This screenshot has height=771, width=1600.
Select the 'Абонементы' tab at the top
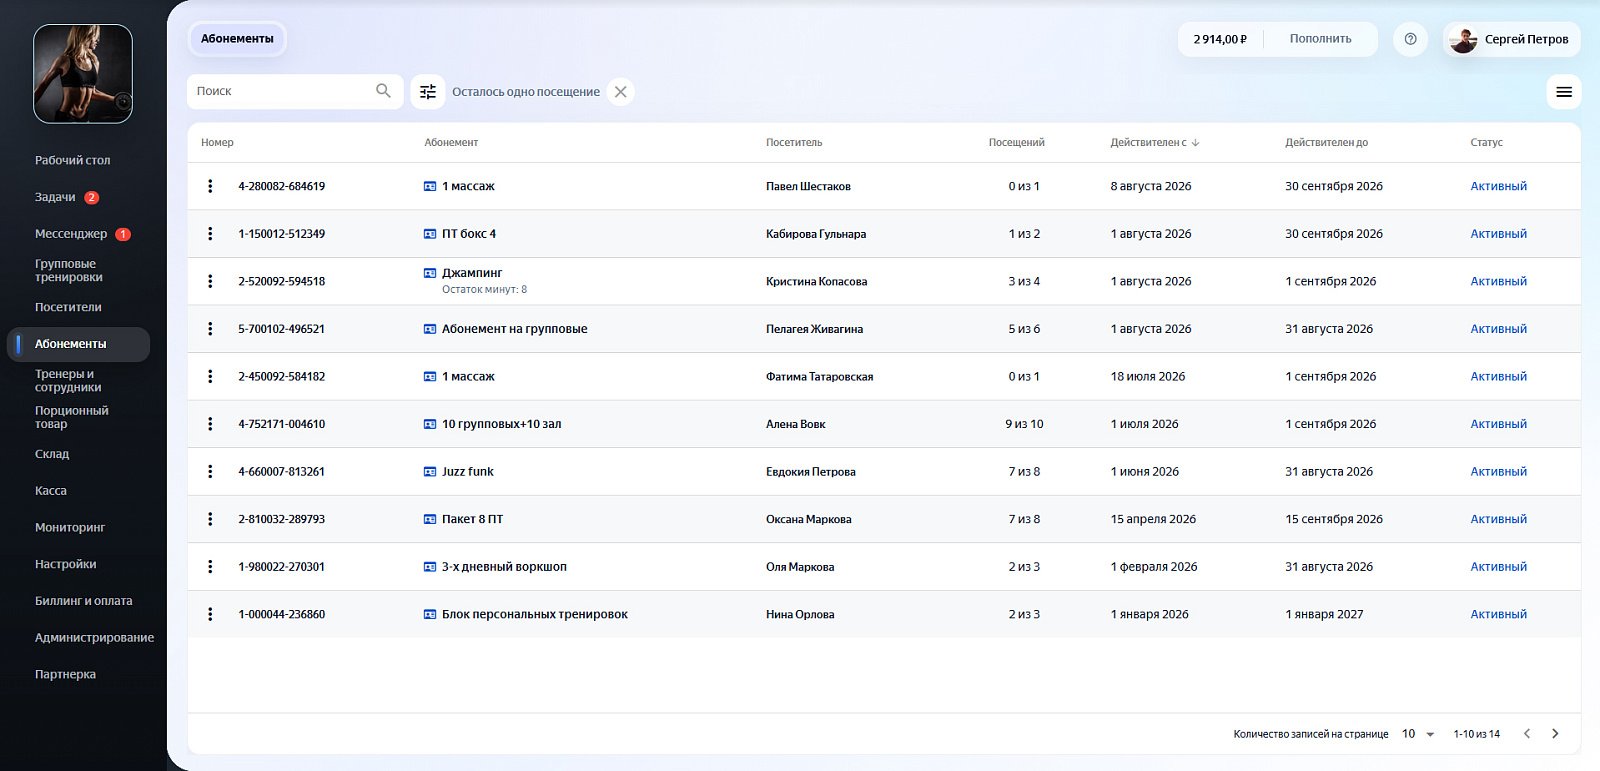tap(237, 39)
